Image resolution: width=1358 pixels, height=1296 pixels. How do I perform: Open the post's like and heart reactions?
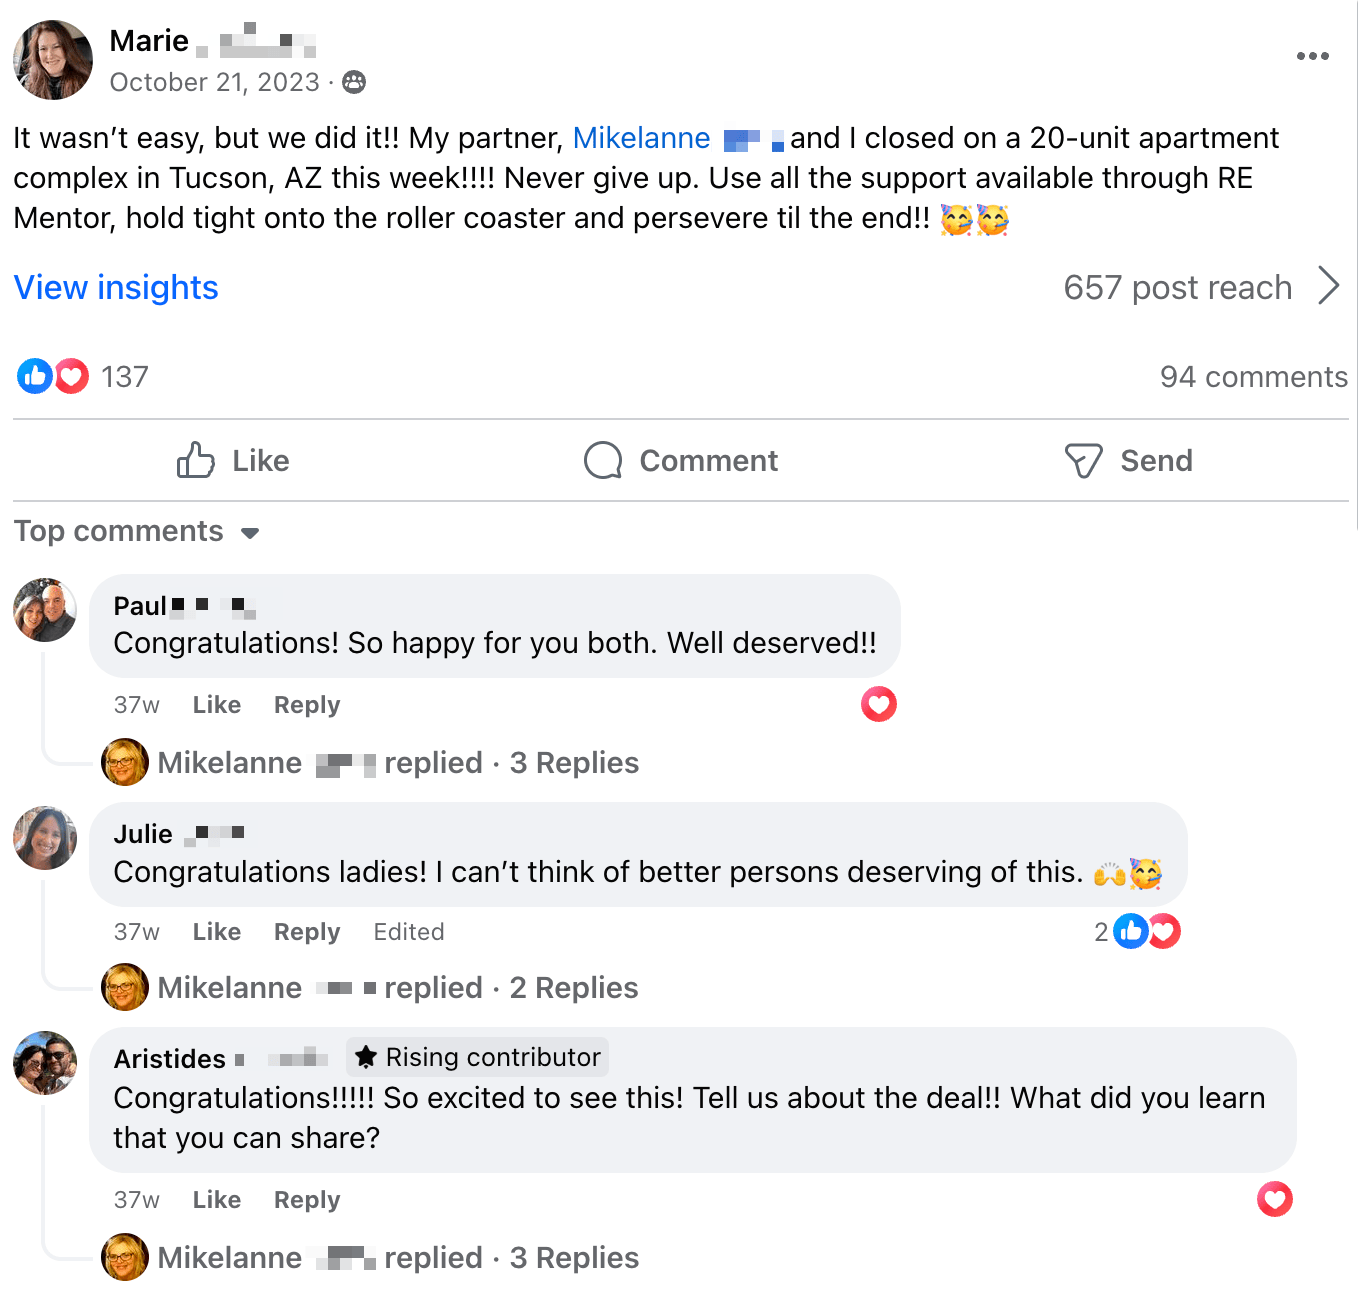pos(53,377)
